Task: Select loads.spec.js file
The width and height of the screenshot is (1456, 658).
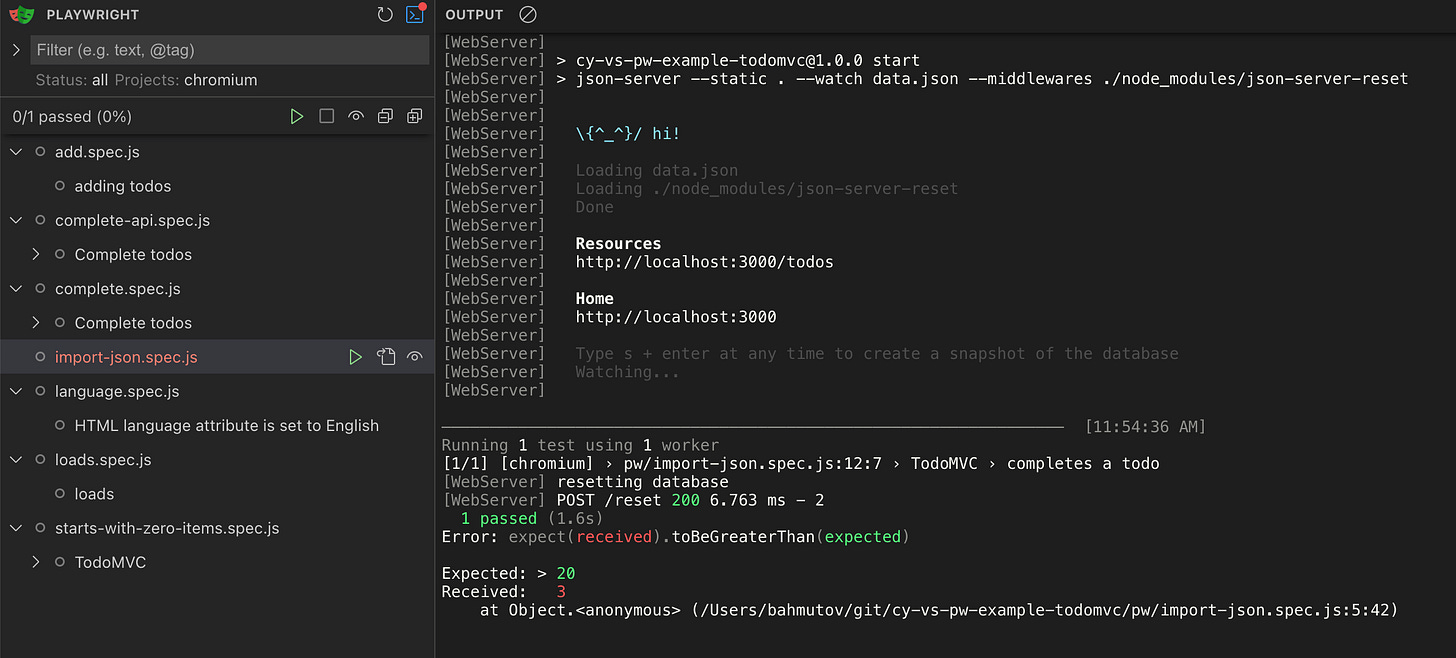Action: tap(103, 460)
